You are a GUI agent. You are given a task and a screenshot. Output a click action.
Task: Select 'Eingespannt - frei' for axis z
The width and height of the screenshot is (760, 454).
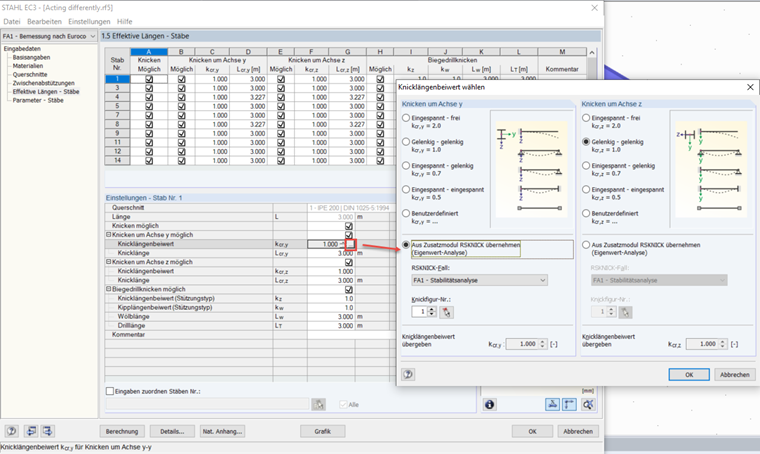[x=586, y=118]
